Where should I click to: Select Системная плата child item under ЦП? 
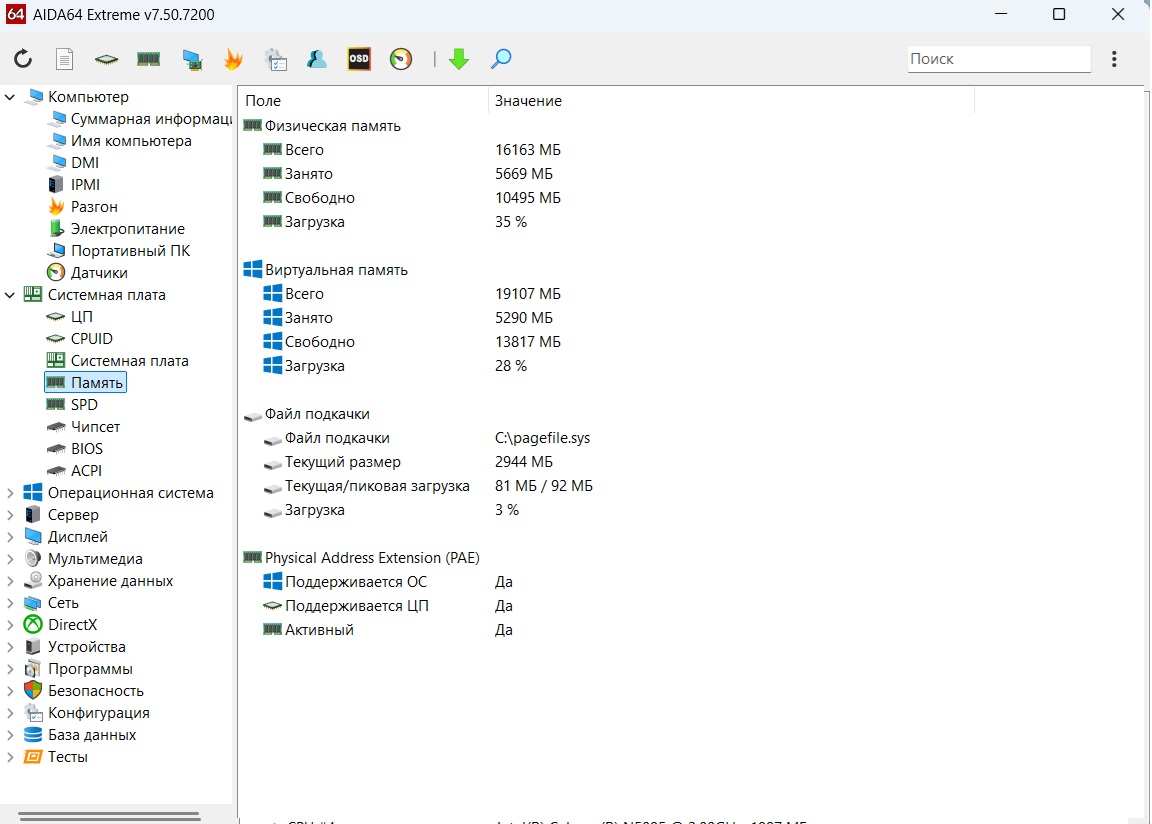point(118,361)
